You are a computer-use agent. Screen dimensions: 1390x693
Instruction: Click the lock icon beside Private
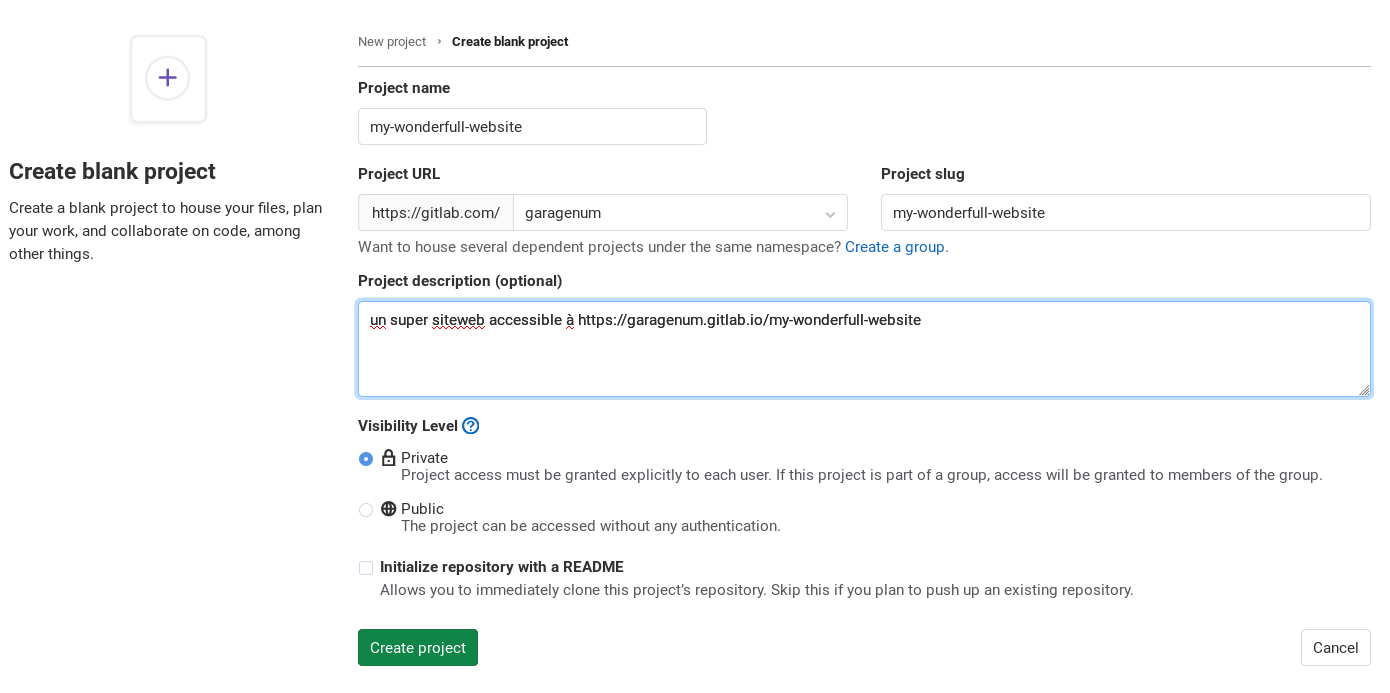389,458
